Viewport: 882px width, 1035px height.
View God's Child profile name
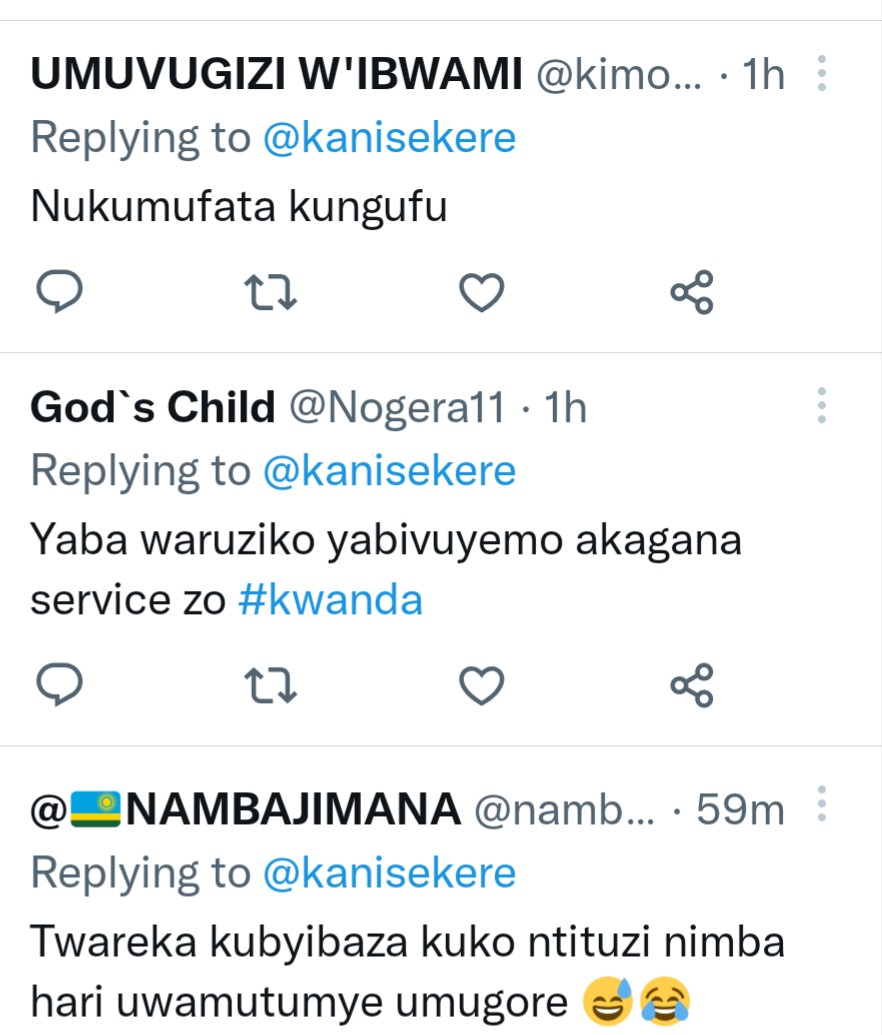(152, 408)
